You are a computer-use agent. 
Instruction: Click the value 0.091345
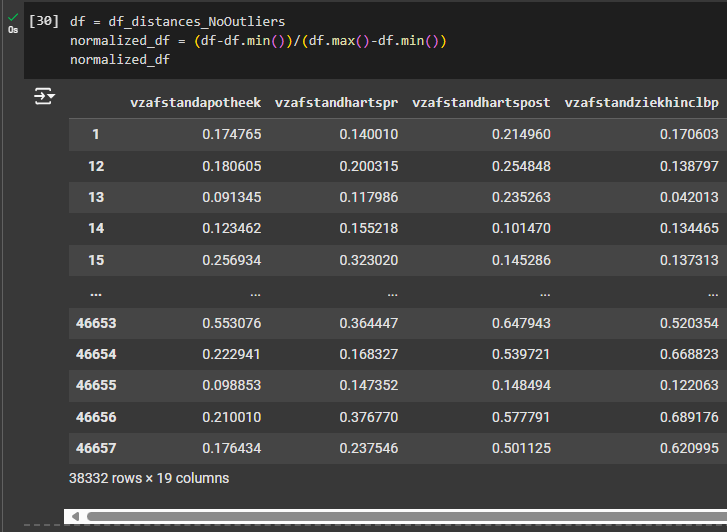(x=232, y=197)
